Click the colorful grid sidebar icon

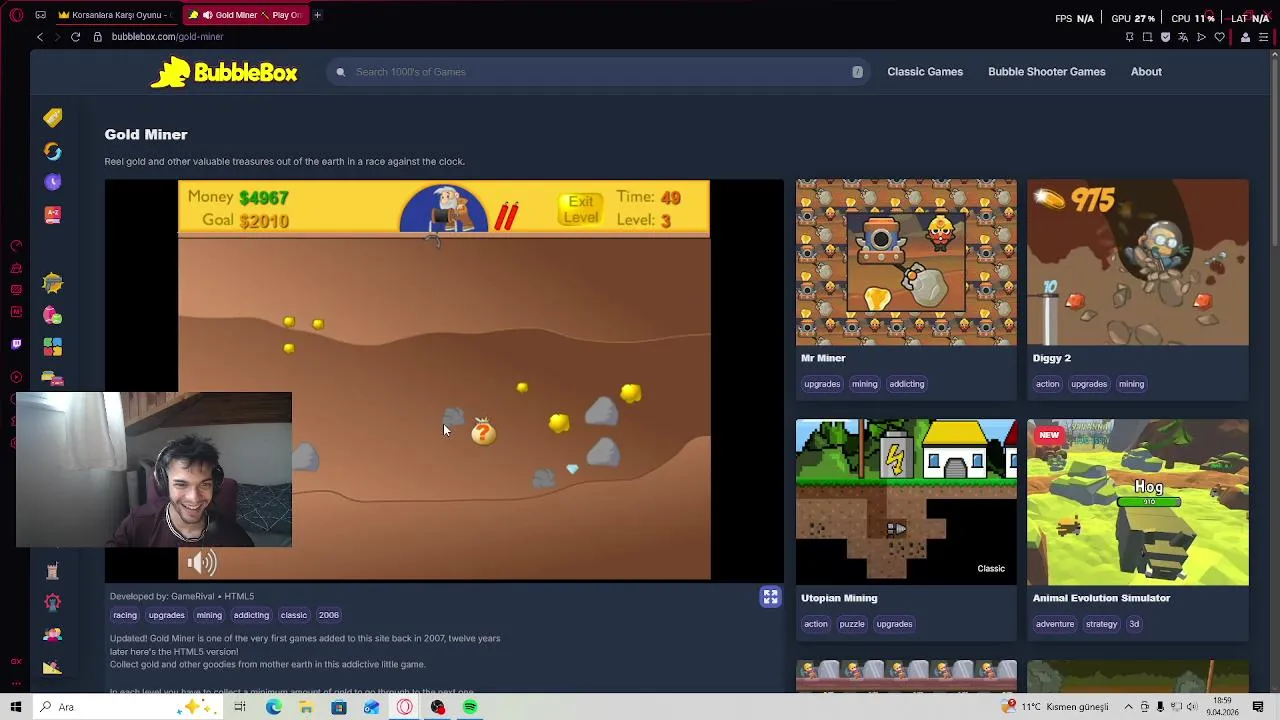[x=53, y=347]
